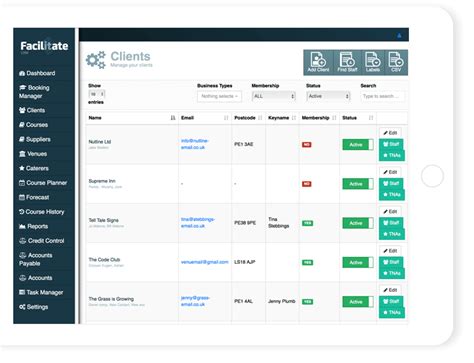Select Clients in the sidebar

pos(32,110)
